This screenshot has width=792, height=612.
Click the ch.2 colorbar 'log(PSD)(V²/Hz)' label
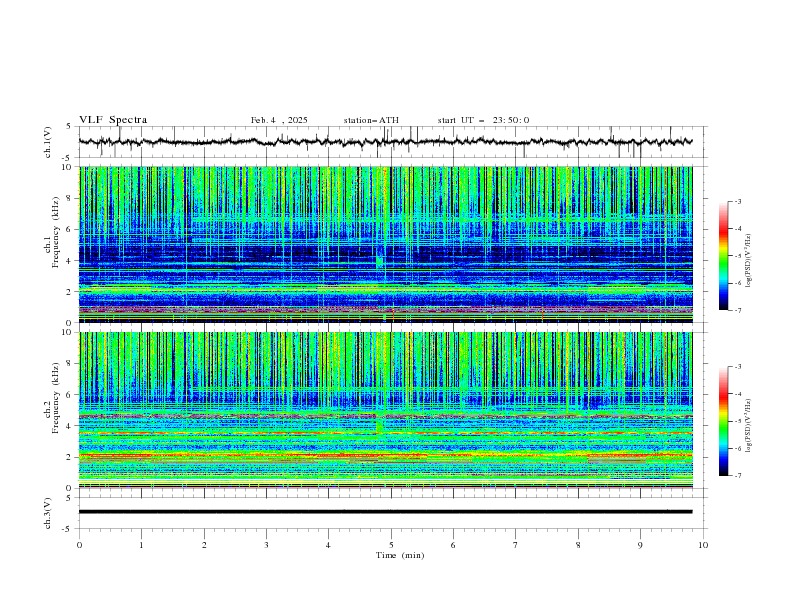(749, 426)
